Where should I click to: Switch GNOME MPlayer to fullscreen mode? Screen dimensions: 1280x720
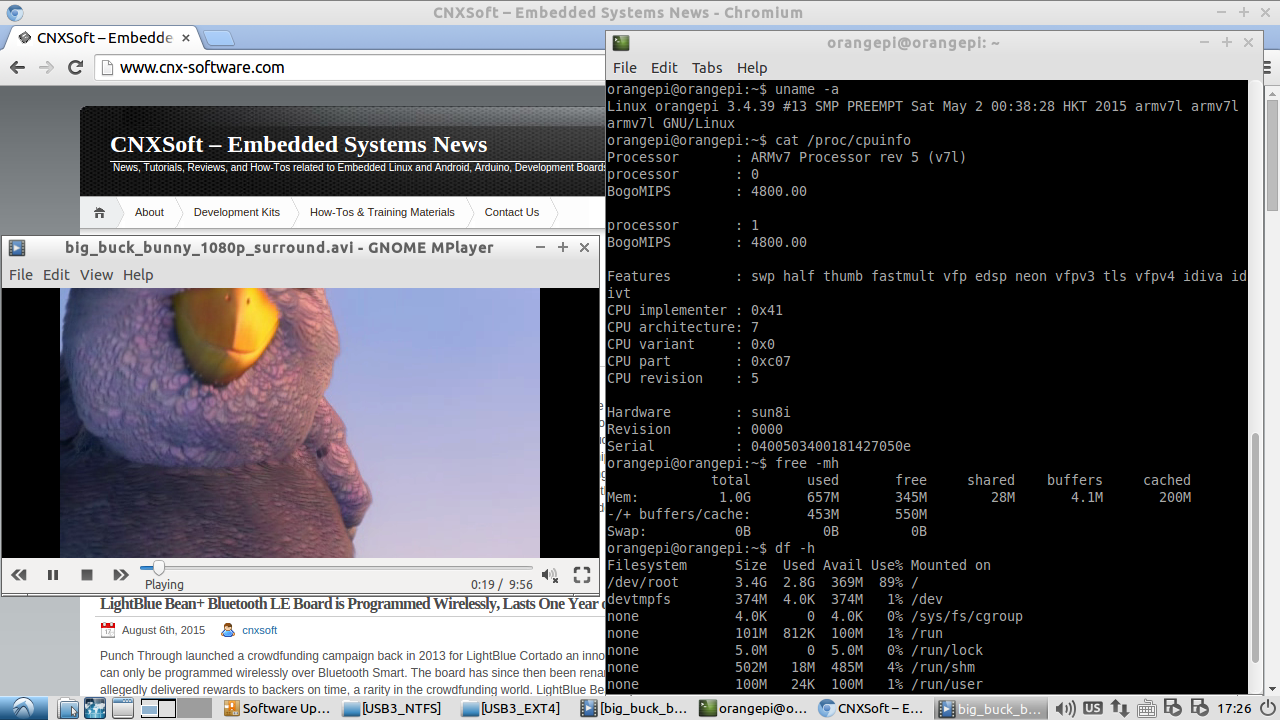[582, 575]
